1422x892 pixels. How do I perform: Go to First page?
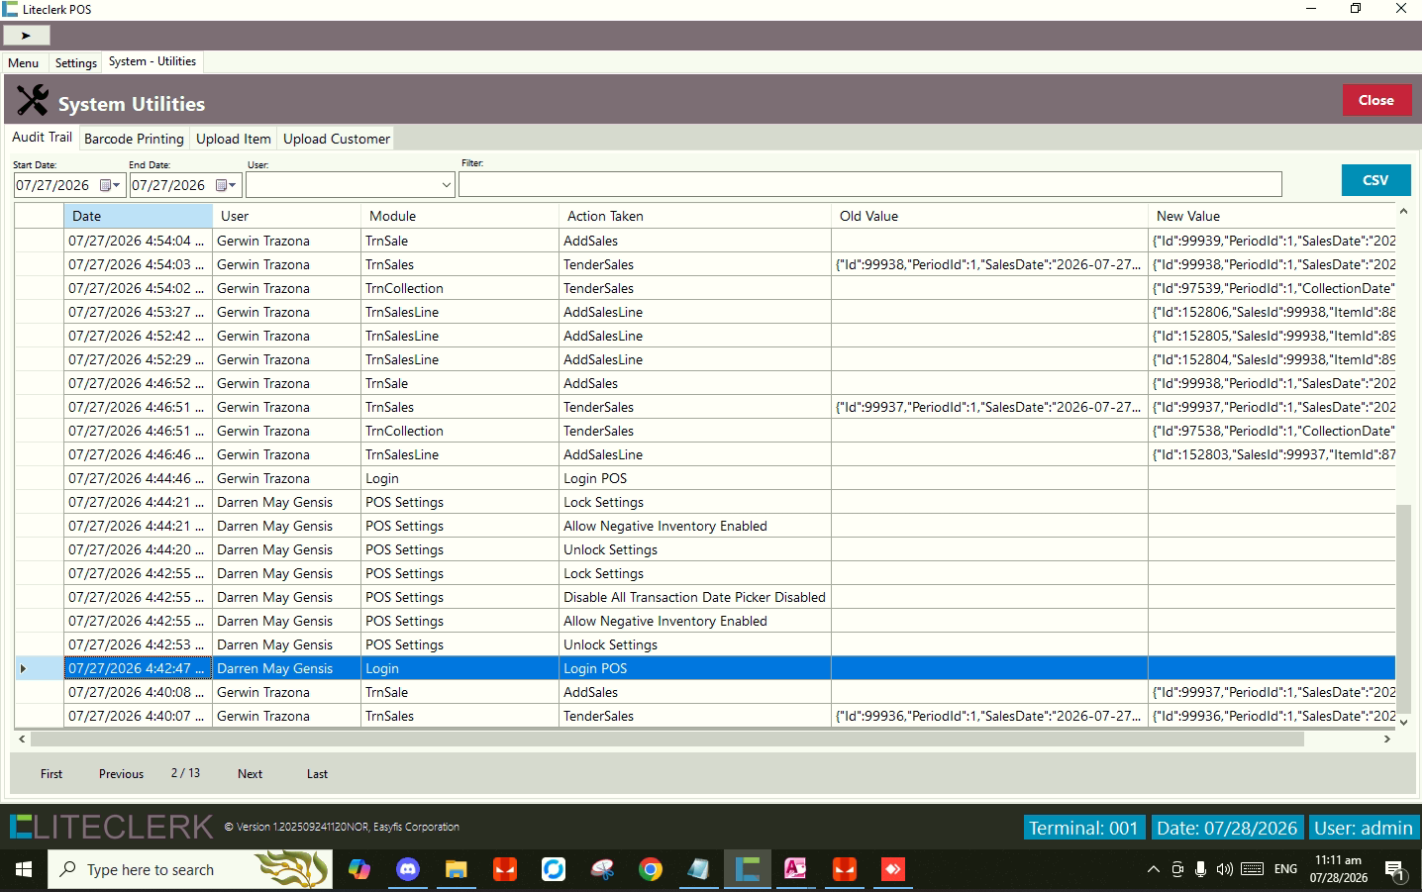51,774
